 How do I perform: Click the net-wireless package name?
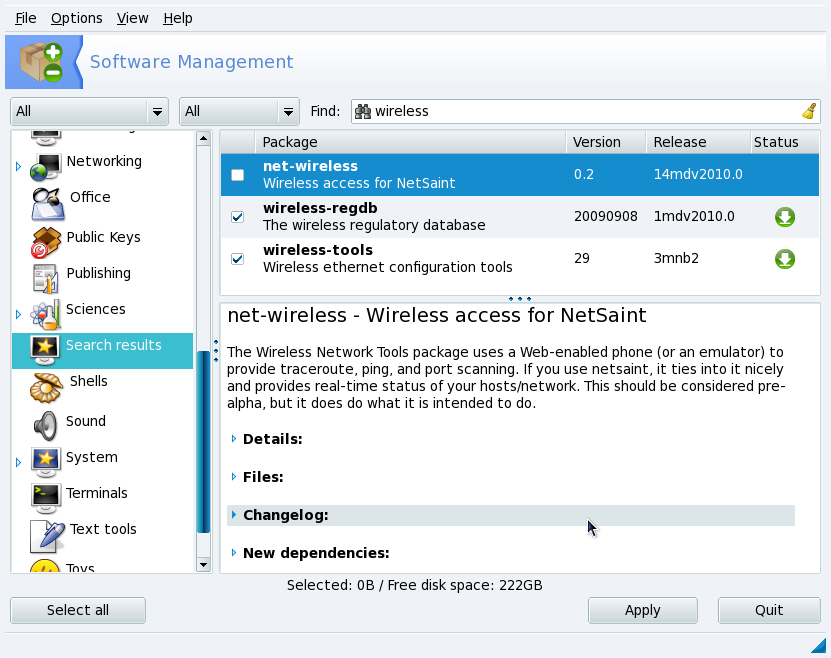point(310,166)
